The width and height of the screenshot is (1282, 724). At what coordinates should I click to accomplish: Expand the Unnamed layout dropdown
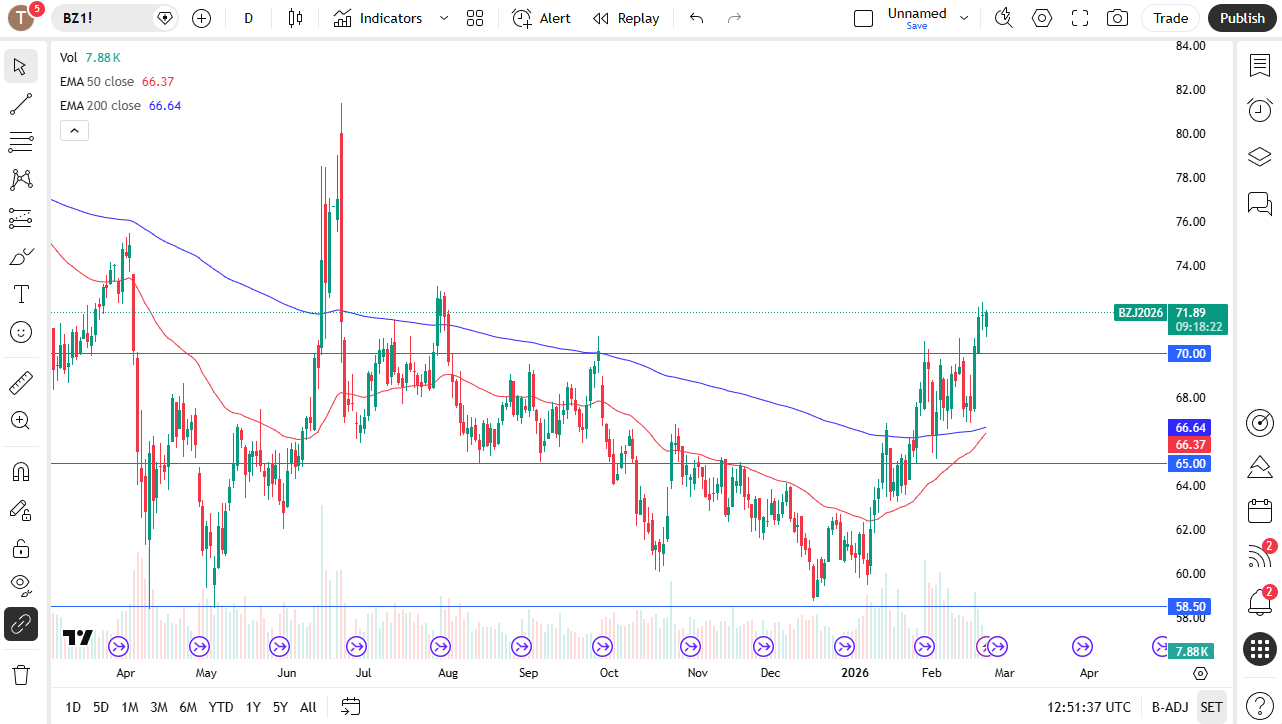tap(964, 18)
